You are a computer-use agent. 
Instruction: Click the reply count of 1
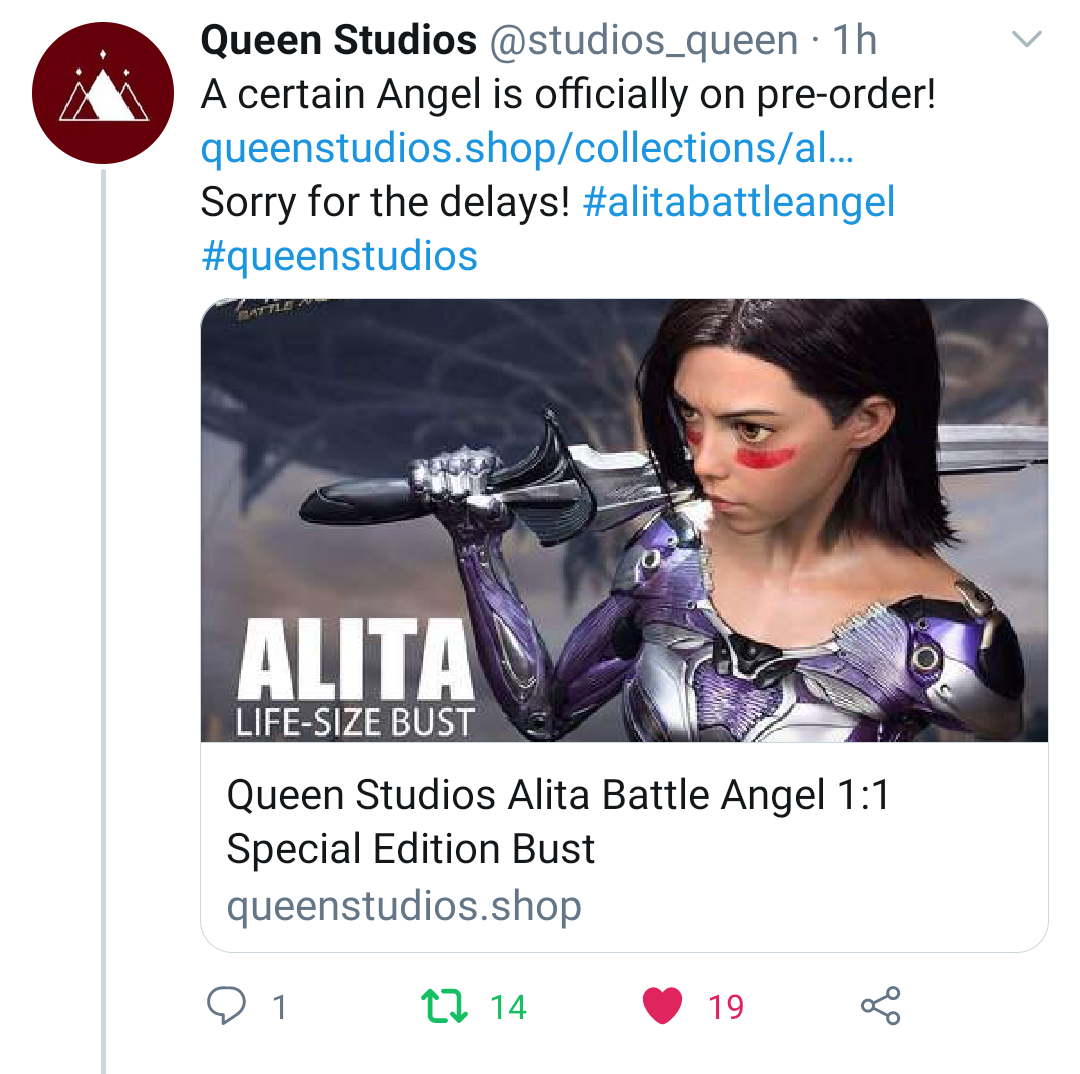pyautogui.click(x=280, y=1007)
